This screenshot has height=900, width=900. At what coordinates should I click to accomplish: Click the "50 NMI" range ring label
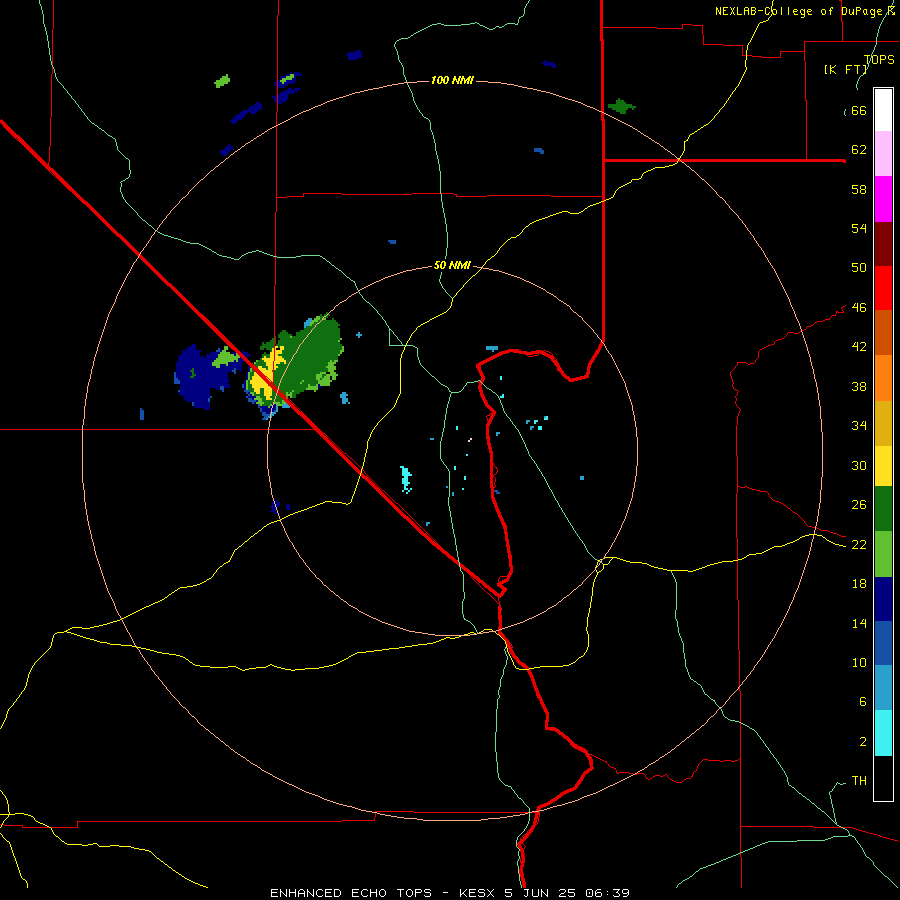point(452,265)
